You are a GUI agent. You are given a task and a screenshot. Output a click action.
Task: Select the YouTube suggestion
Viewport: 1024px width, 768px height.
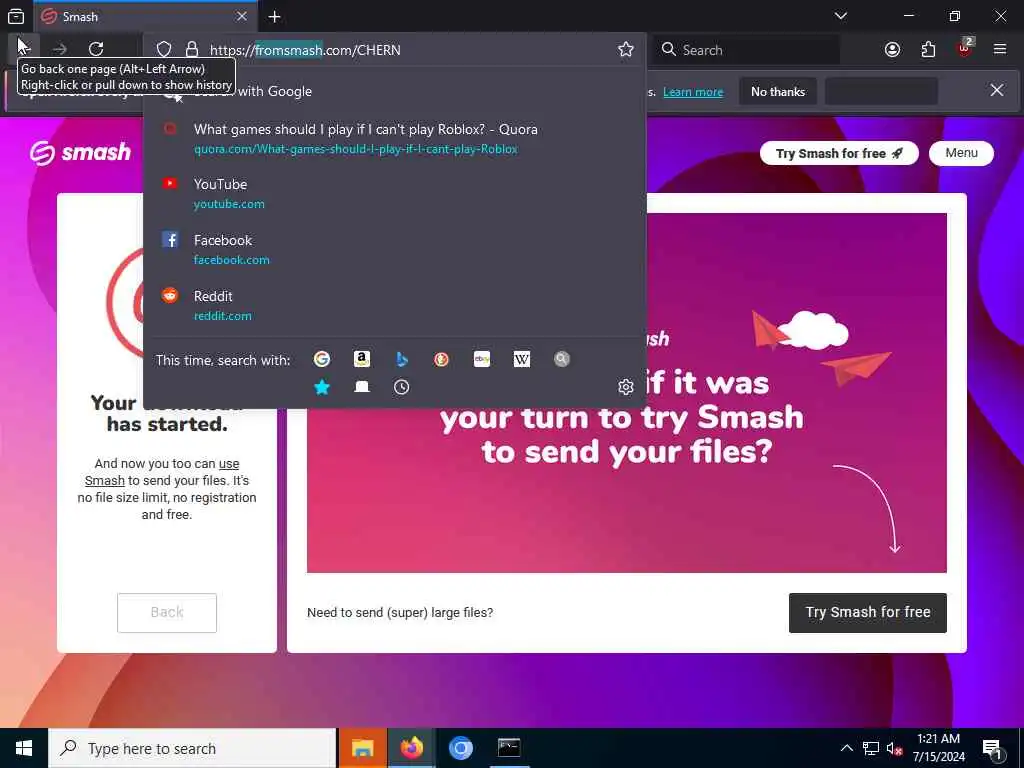click(395, 194)
